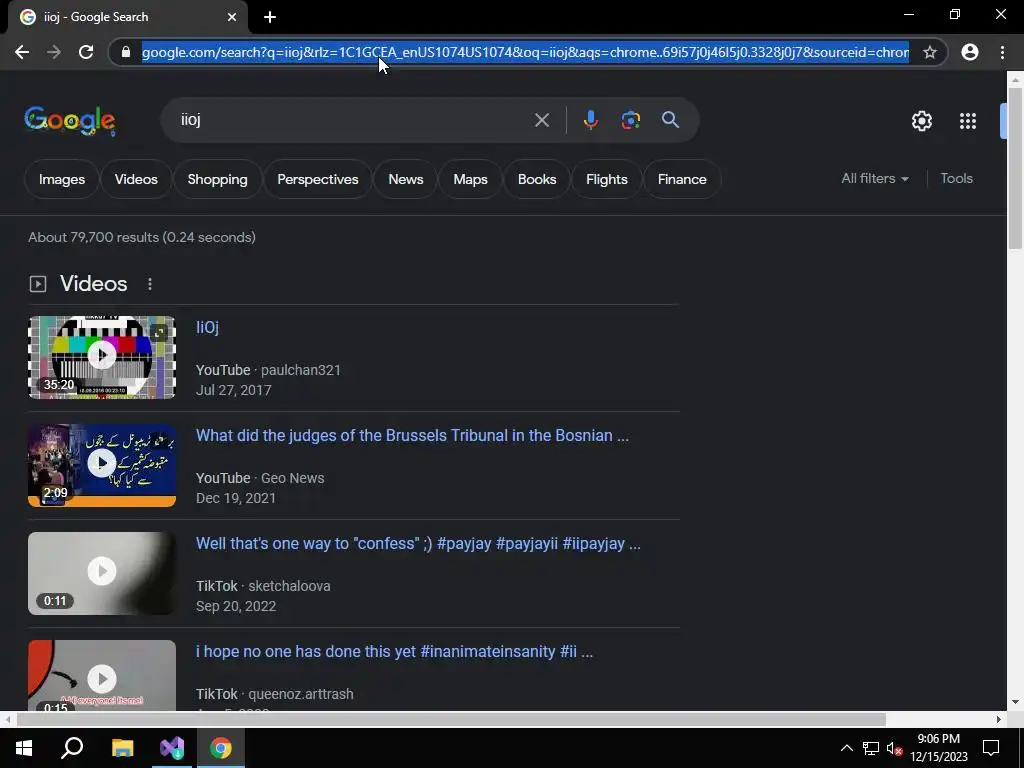Click the 'Dec 19, 2021' date text
The image size is (1024, 768).
pyautogui.click(x=236, y=498)
